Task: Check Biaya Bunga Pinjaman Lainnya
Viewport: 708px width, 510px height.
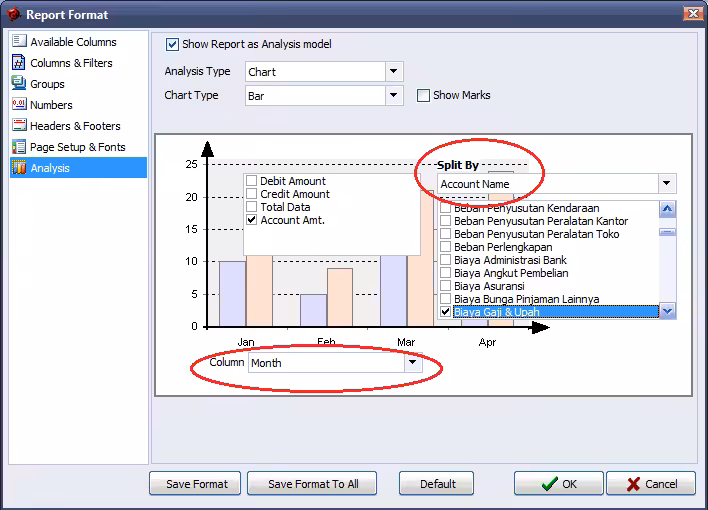Action: pos(446,299)
